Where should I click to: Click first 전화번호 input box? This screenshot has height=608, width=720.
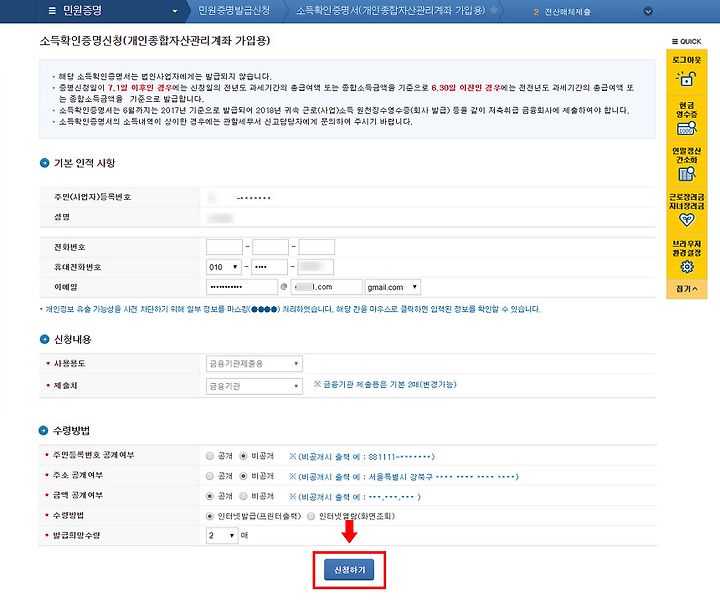click(x=224, y=247)
